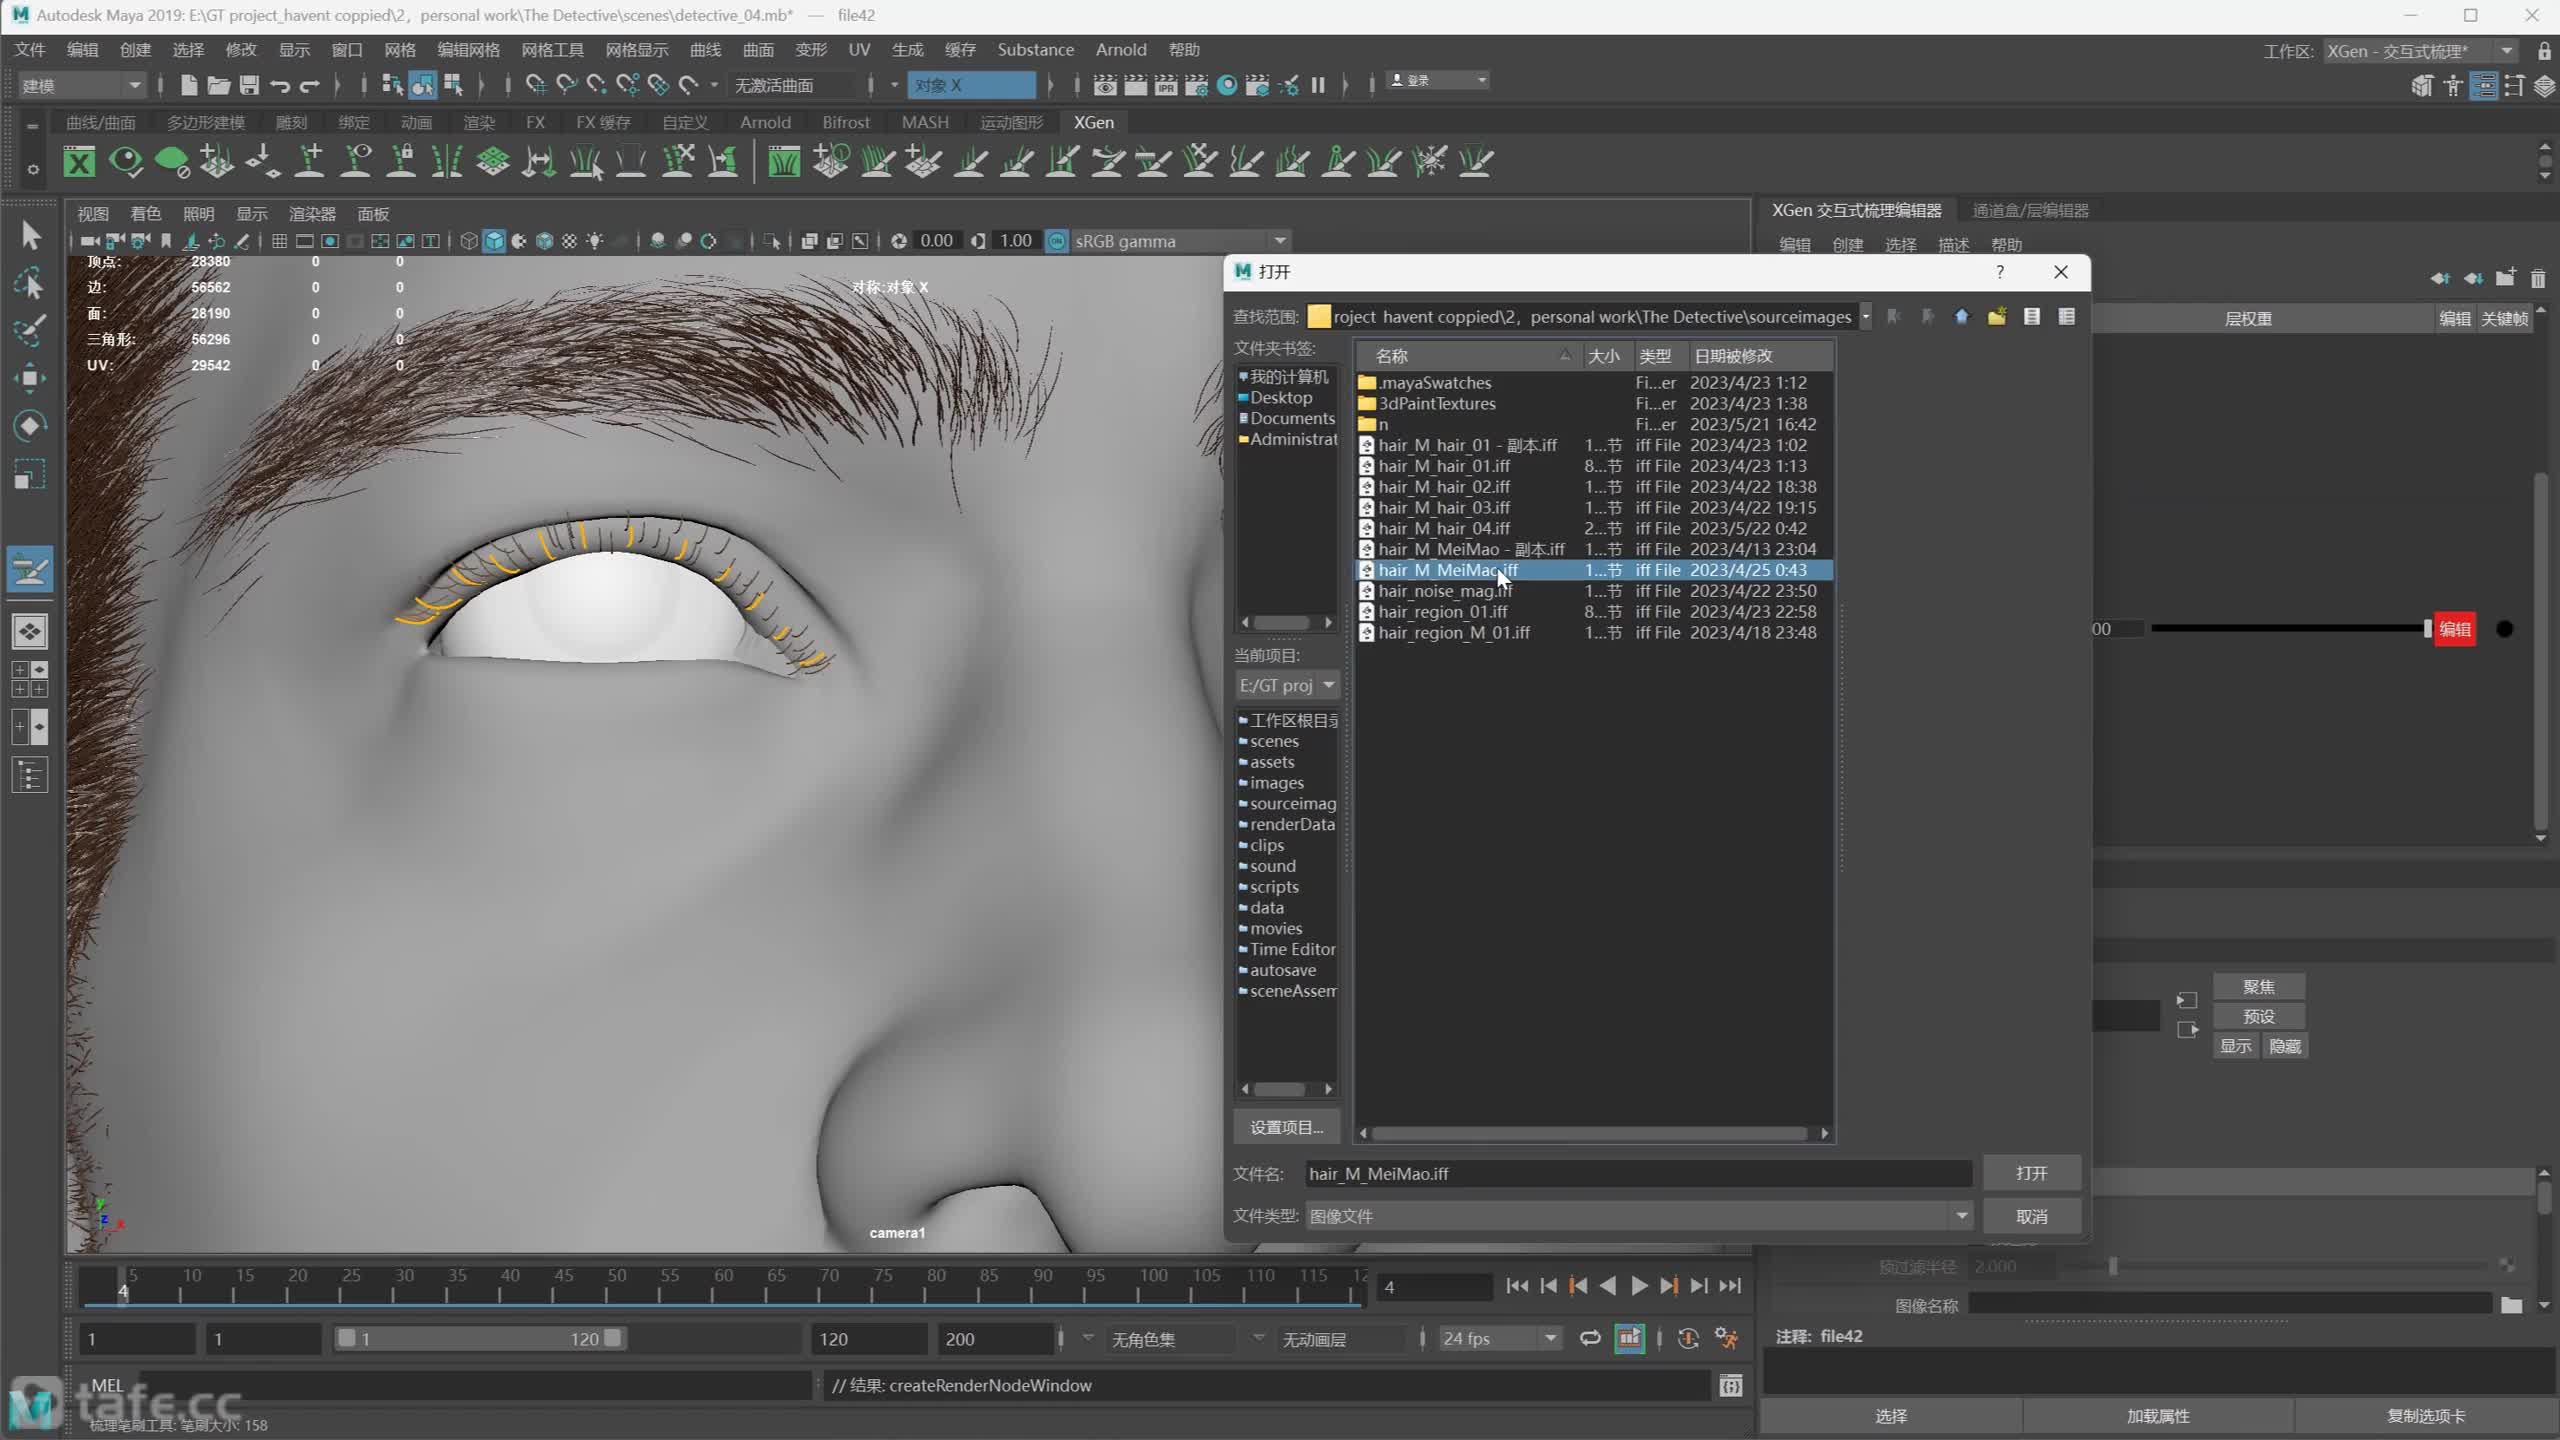
Task: Toggle the auto keyframe button
Action: 1689,1338
